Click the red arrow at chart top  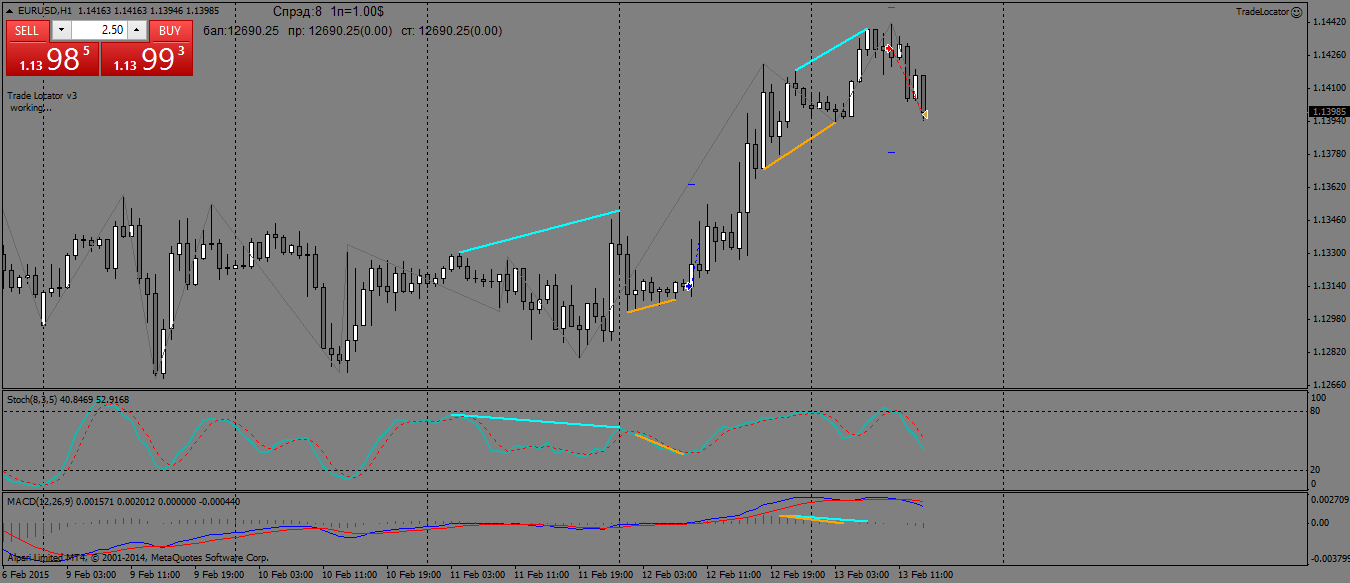(x=889, y=48)
